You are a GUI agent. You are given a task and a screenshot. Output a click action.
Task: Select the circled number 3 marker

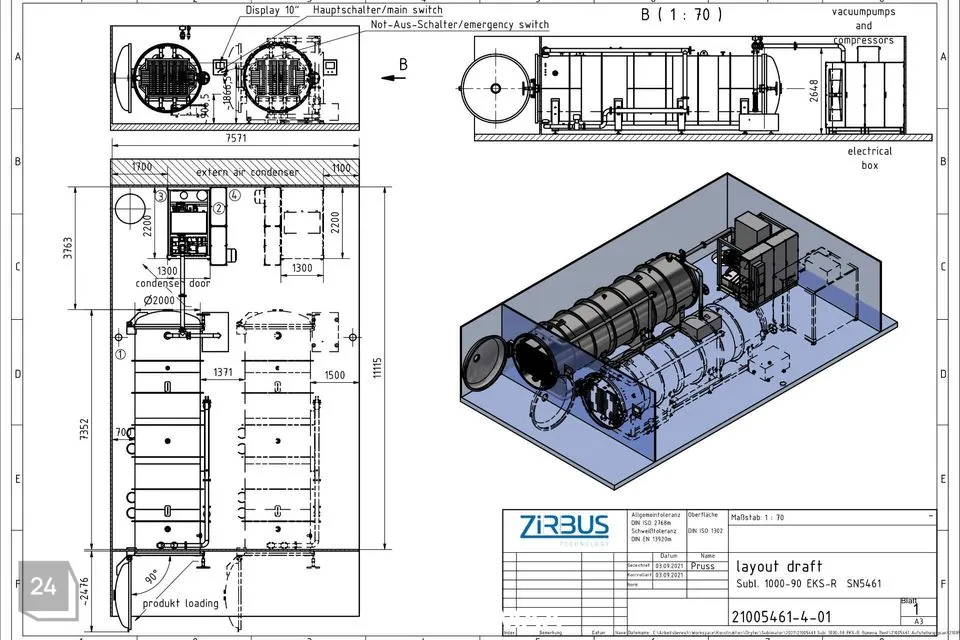(x=159, y=196)
